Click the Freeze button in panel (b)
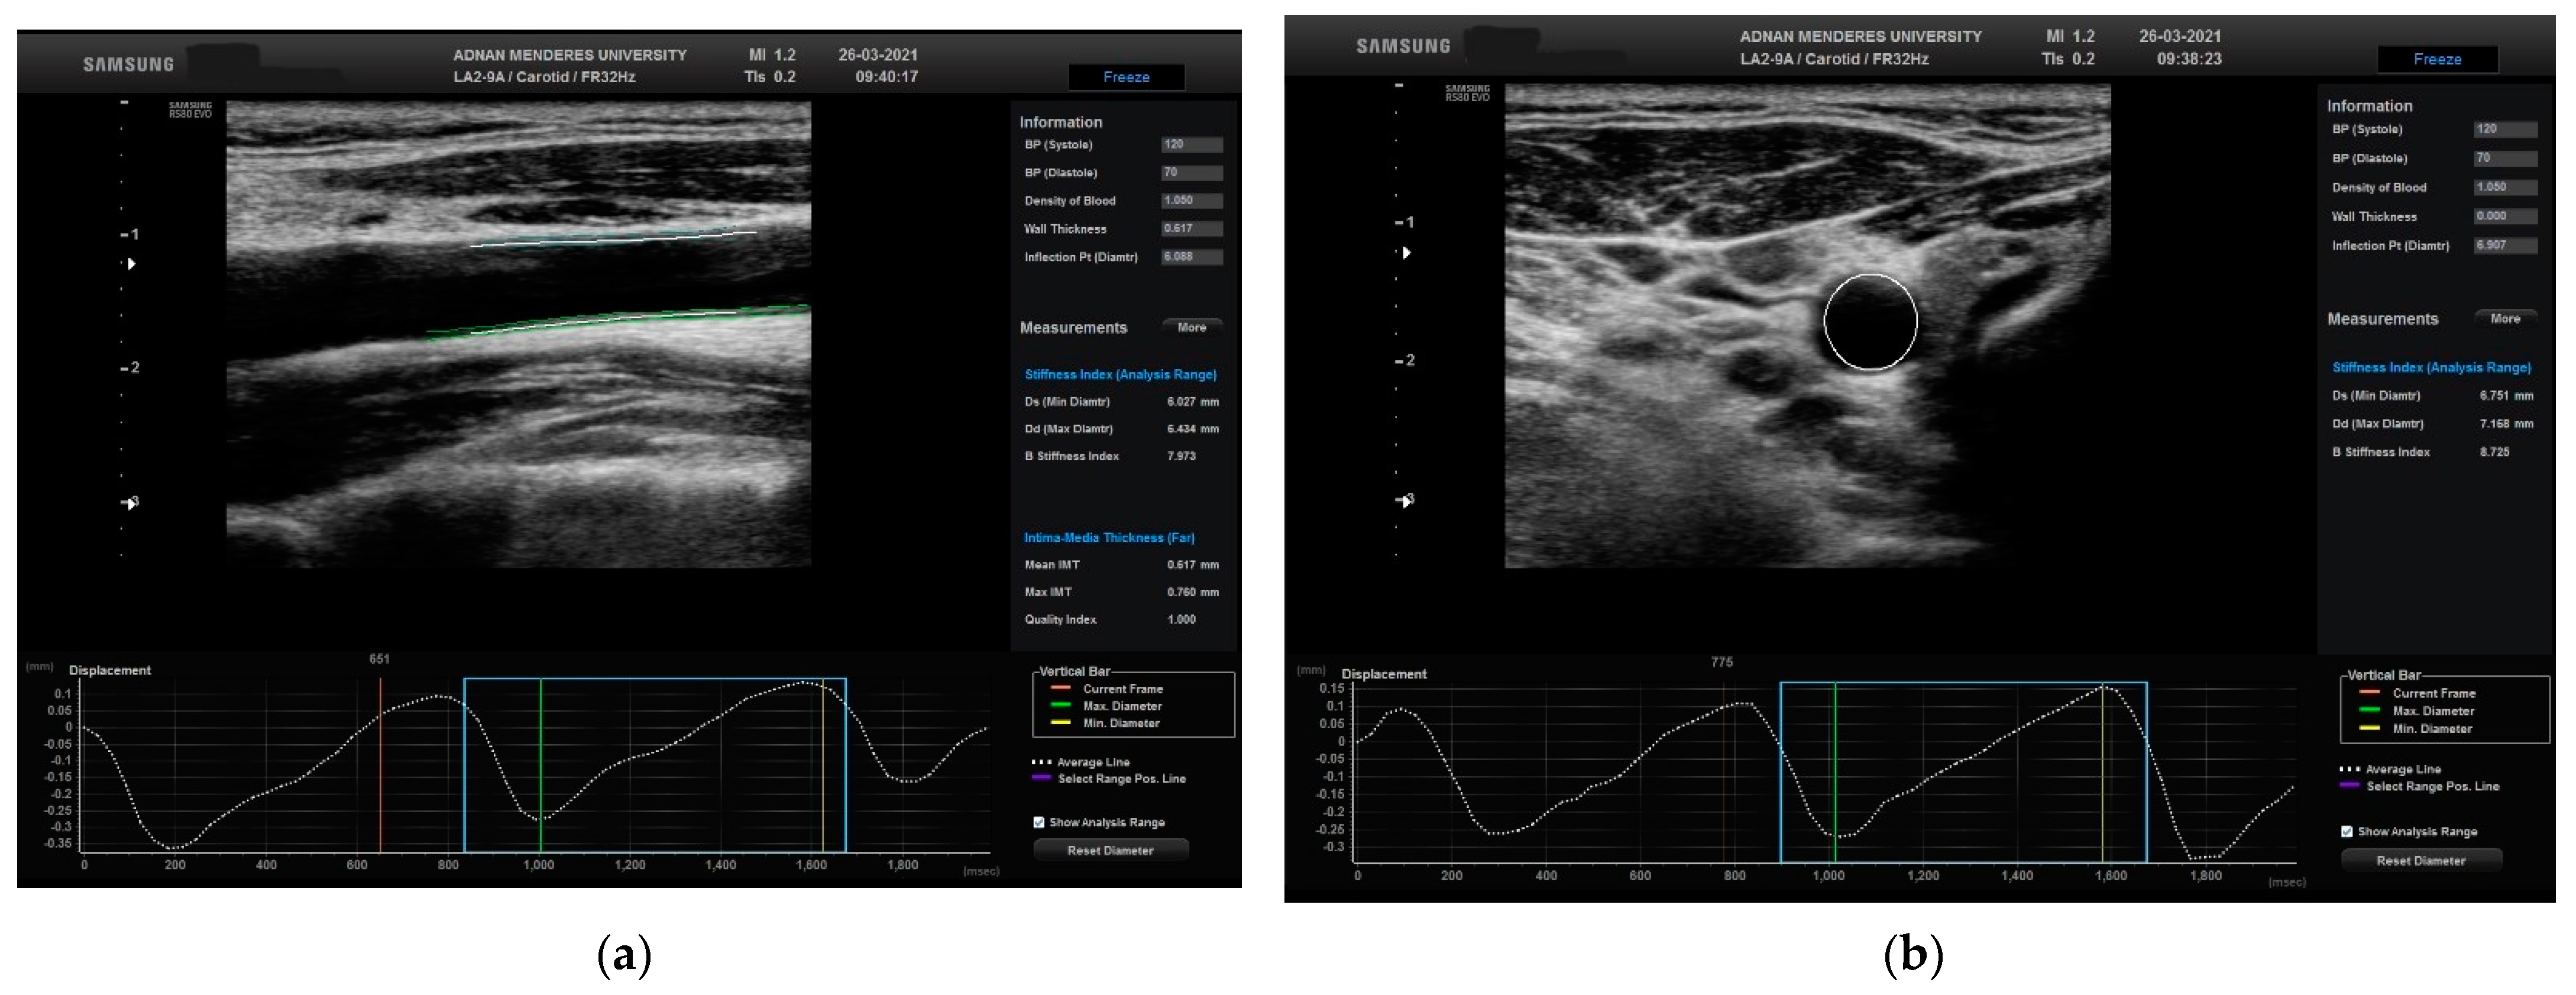Viewport: 2576px width, 995px height. pos(2438,59)
